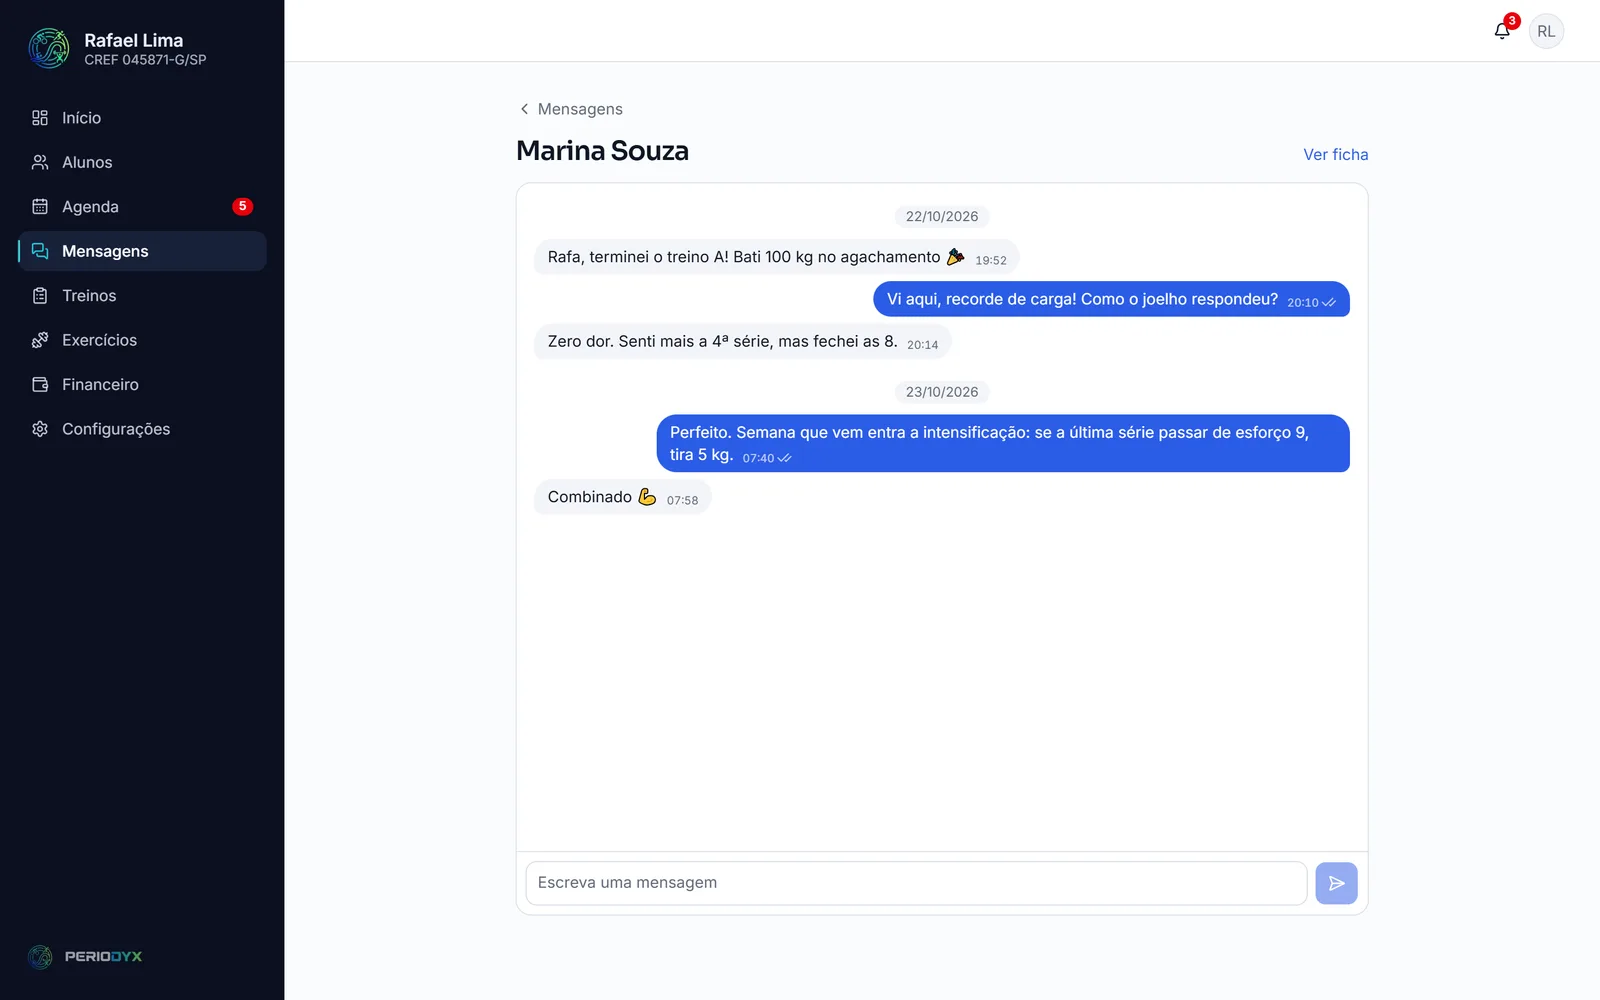1600x1000 pixels.
Task: Click the Marina Souza conversation title
Action: 602,151
